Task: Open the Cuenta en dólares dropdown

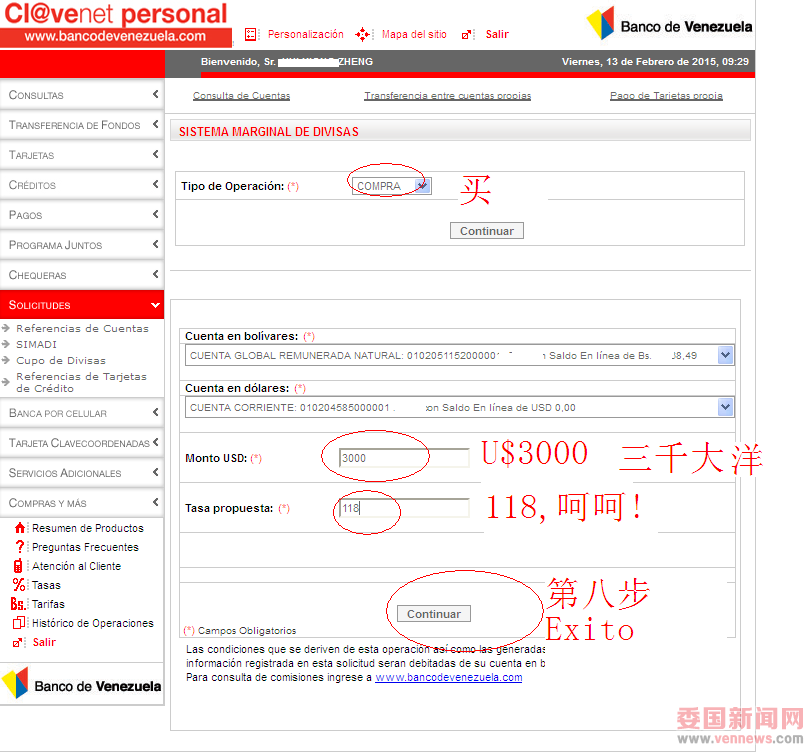Action: (459, 407)
